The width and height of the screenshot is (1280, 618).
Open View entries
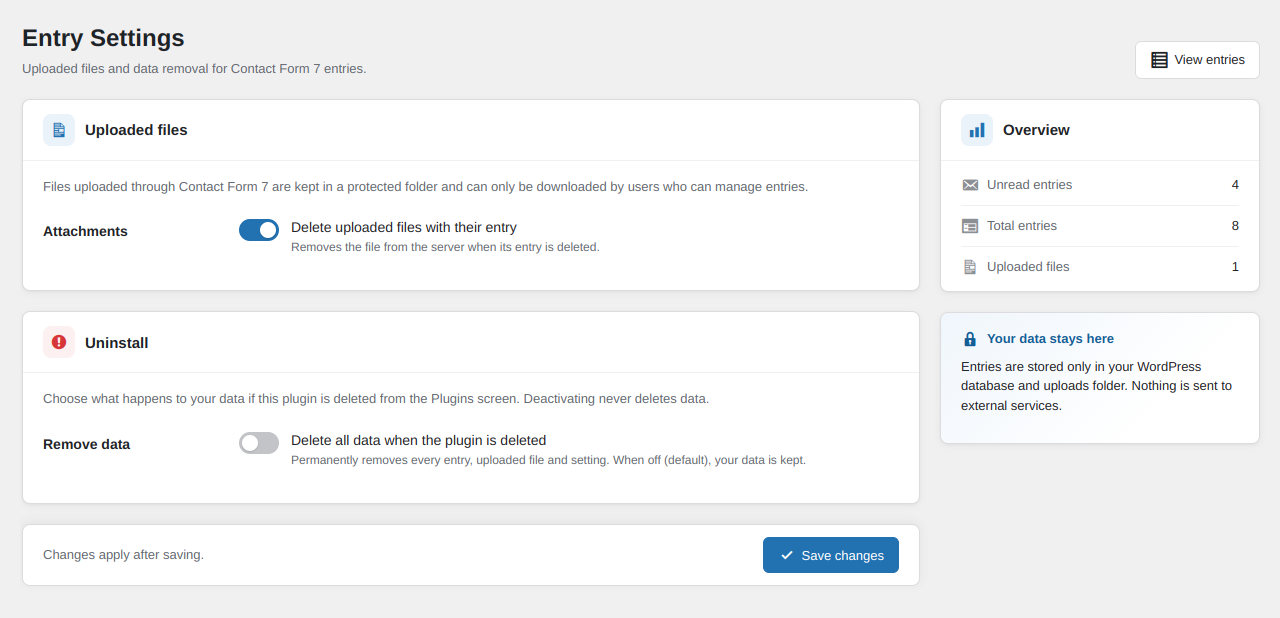pos(1197,60)
